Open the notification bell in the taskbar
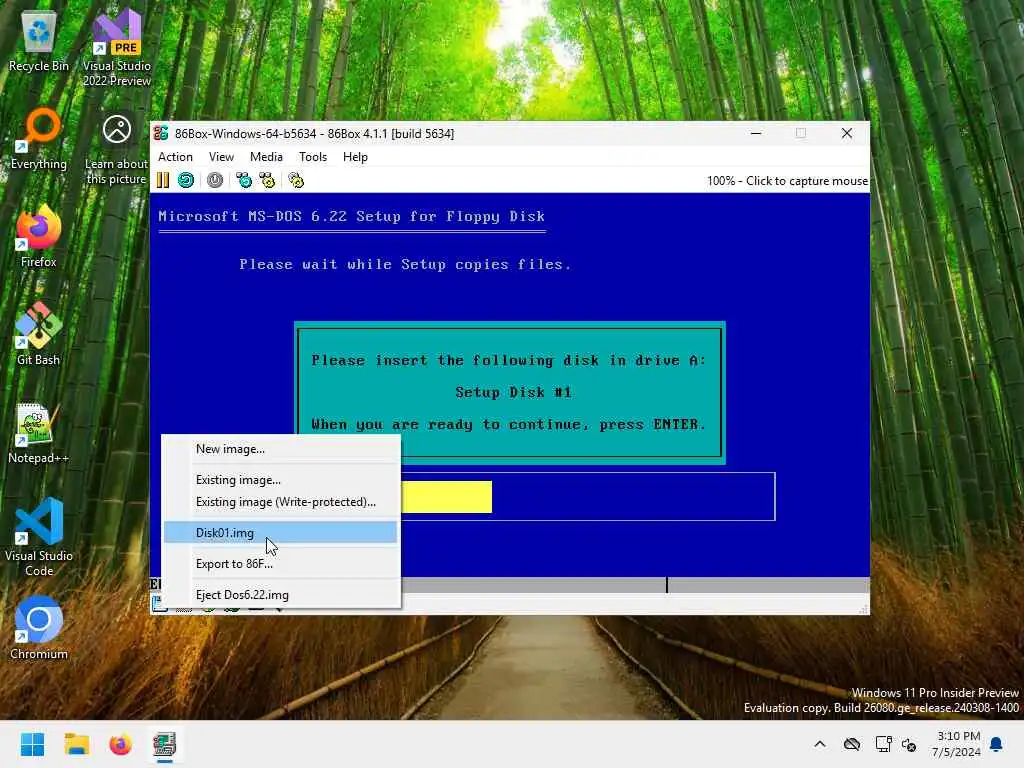1024x768 pixels. tap(997, 744)
